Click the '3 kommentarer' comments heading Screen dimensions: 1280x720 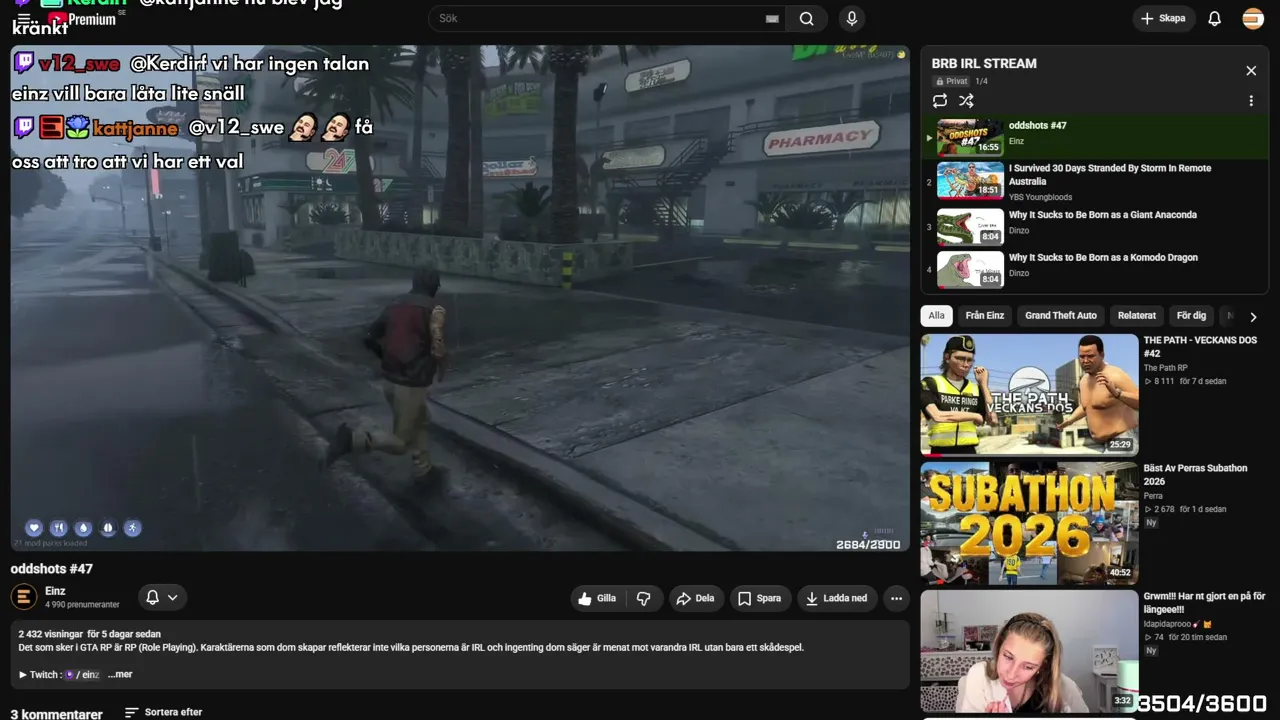tap(57, 714)
